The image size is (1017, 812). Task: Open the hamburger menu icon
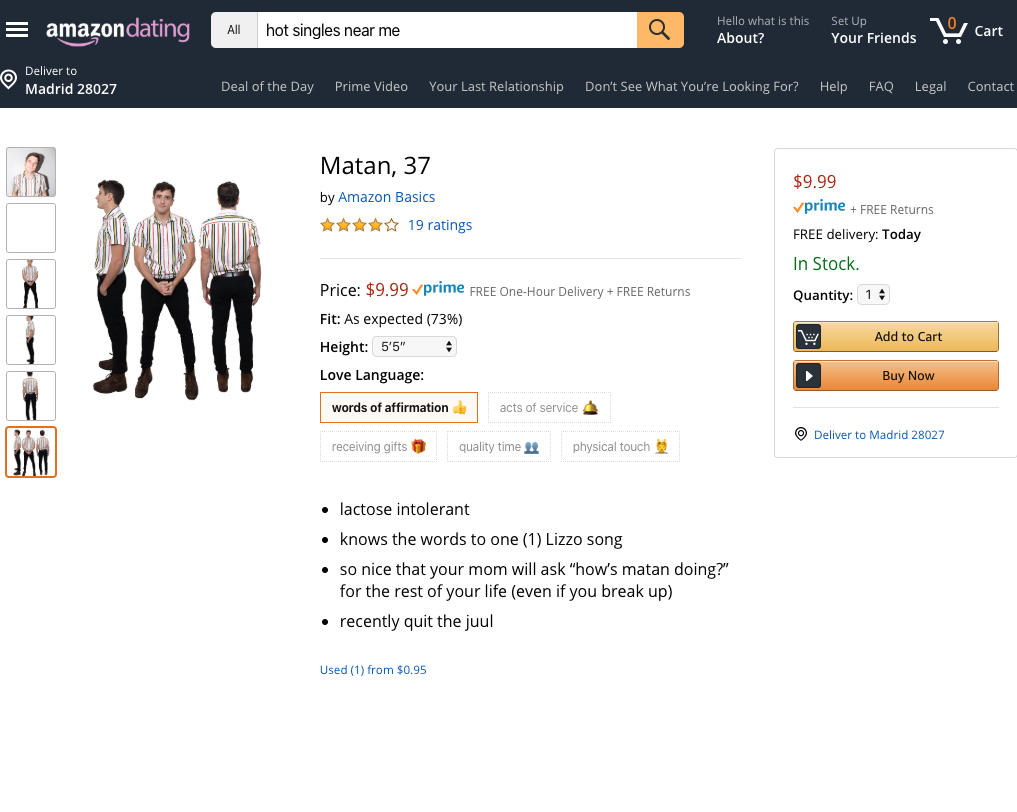[17, 30]
